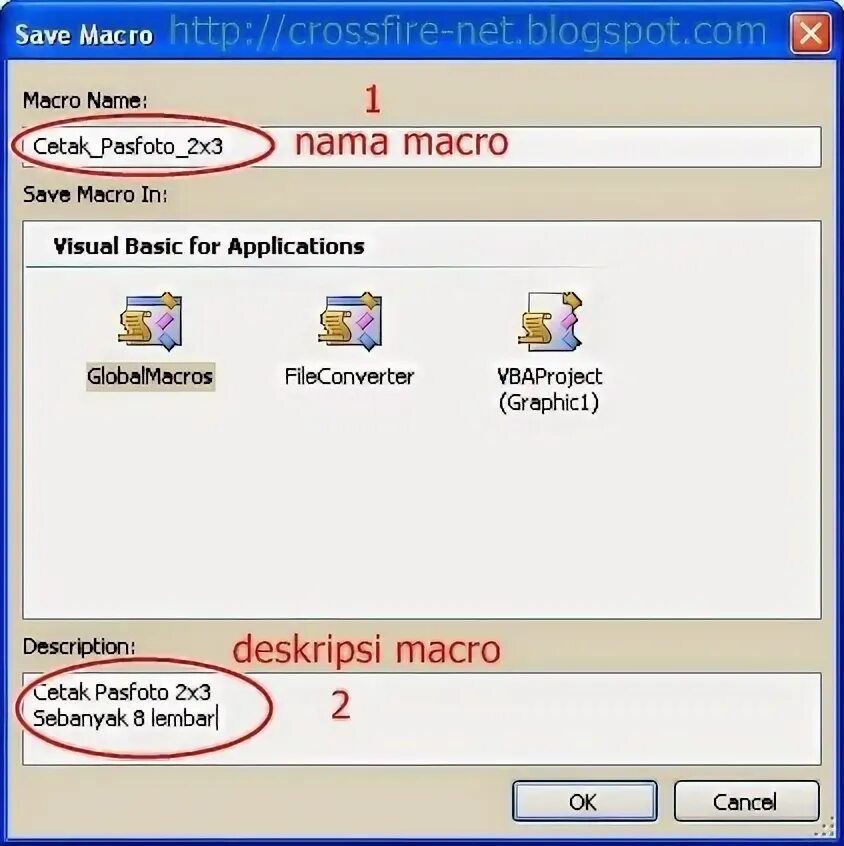Click the 'Macro Name:' label

pyautogui.click(x=85, y=100)
